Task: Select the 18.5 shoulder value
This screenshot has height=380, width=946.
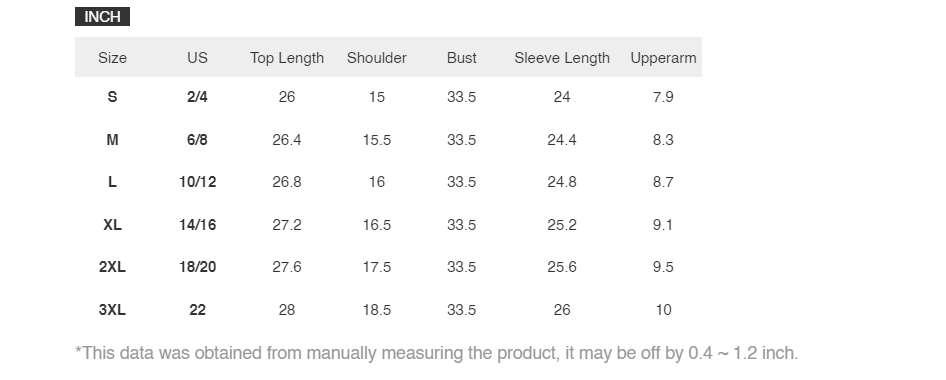Action: pyautogui.click(x=376, y=310)
